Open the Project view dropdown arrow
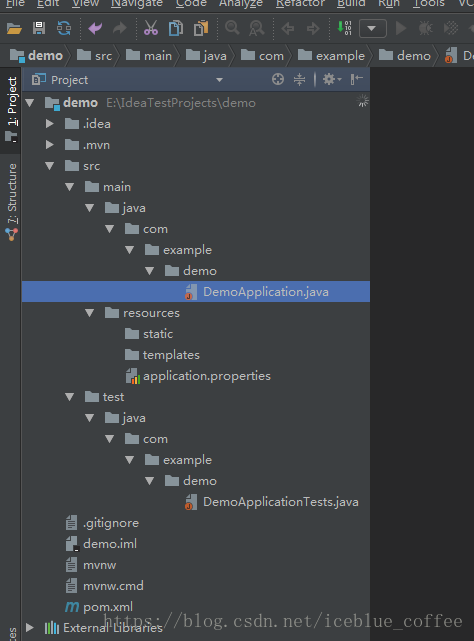Viewport: 474px width, 641px height. click(x=220, y=80)
